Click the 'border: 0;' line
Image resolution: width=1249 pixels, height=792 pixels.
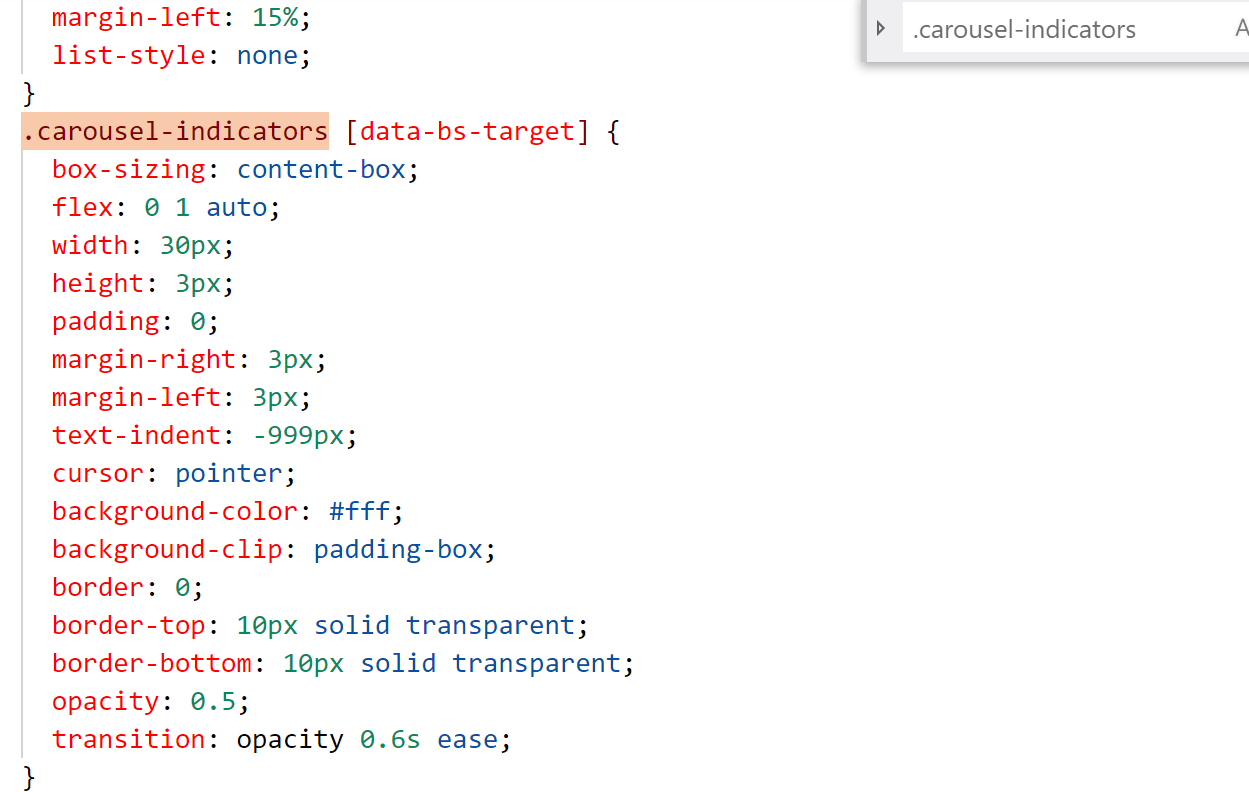[x=128, y=587]
